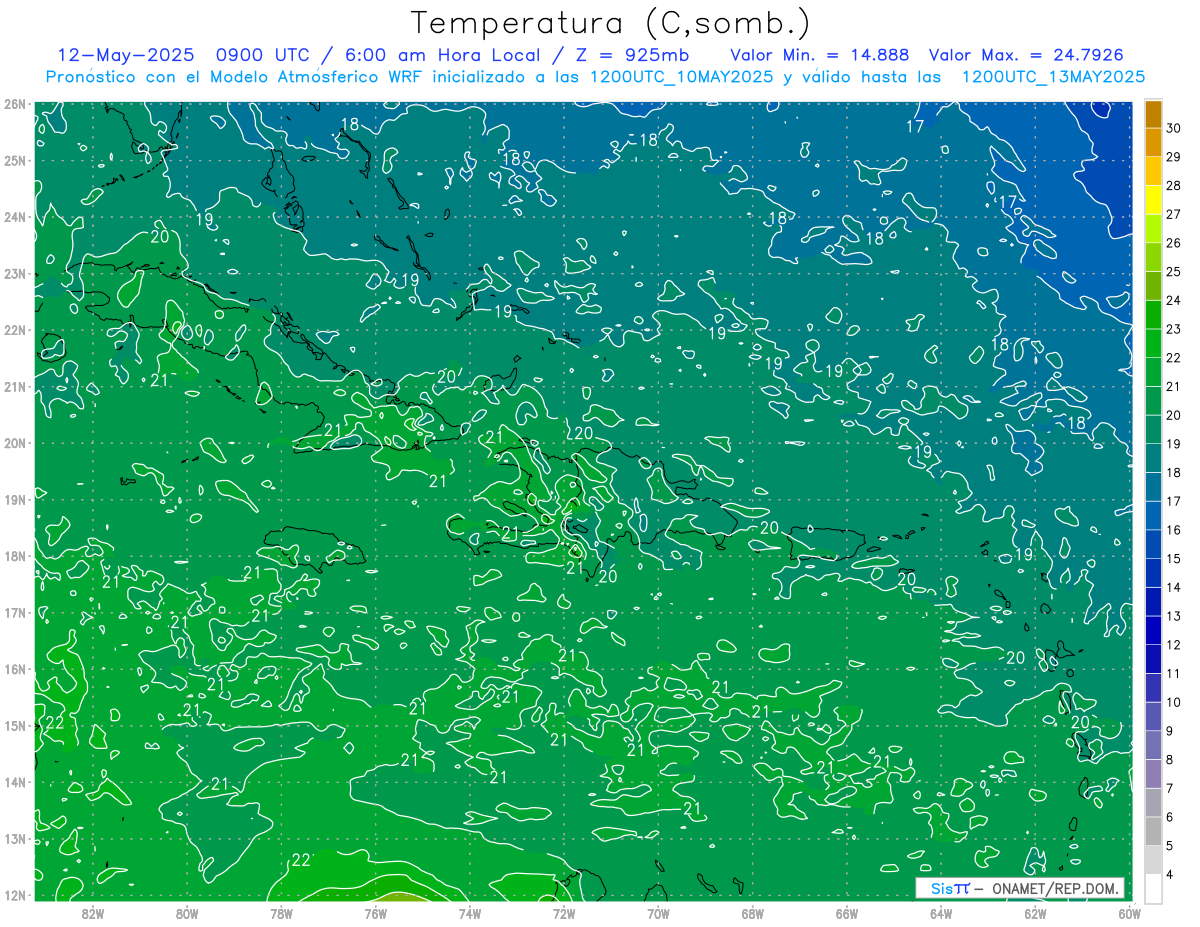Click the '12N' latitude axis label
This screenshot has height=927, width=1200.
pyautogui.click(x=14, y=895)
